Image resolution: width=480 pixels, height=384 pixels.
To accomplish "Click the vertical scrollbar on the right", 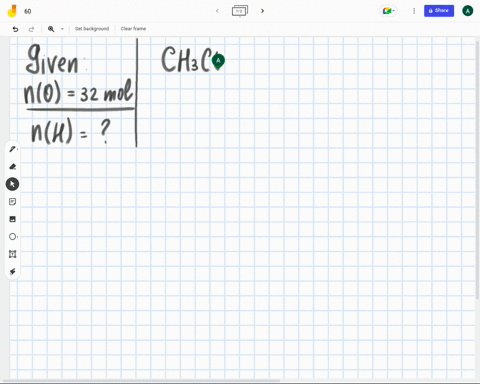I will click(478, 170).
